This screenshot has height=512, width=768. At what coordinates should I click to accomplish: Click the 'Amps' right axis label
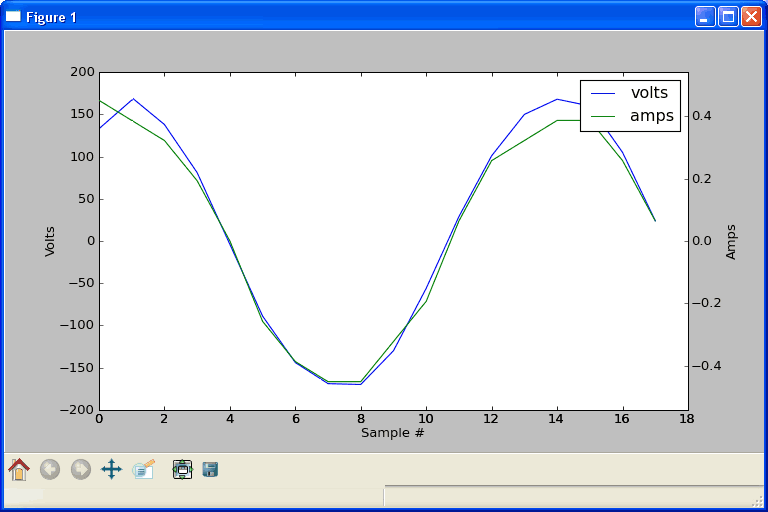(x=730, y=242)
